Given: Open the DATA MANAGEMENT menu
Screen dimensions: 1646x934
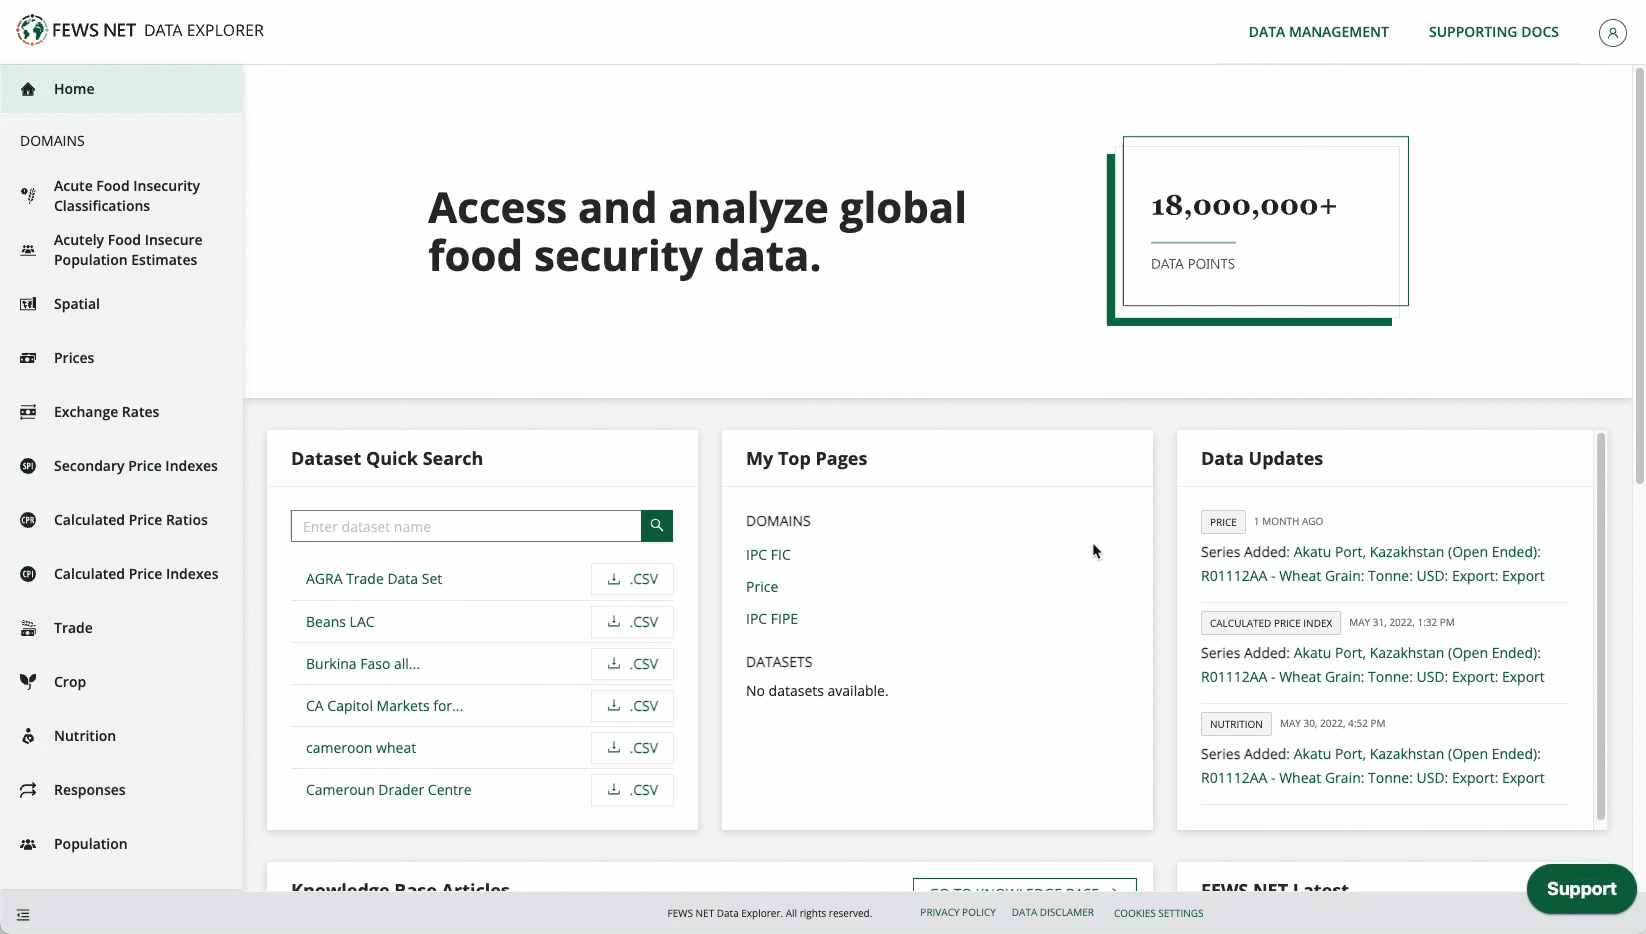Looking at the screenshot, I should click(1318, 31).
